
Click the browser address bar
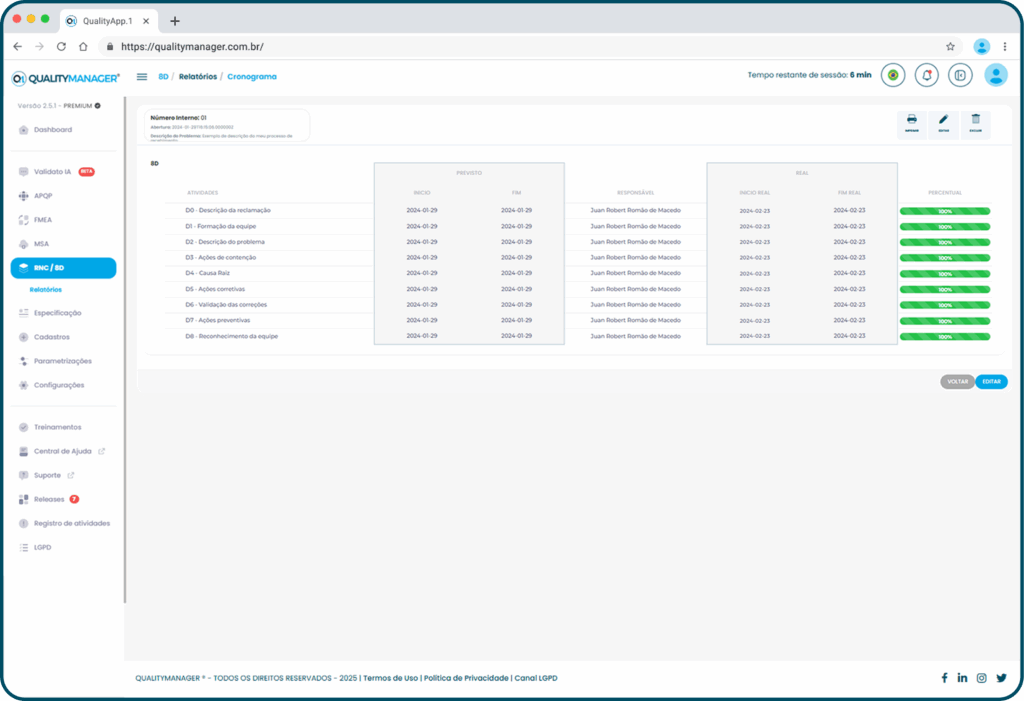click(530, 46)
